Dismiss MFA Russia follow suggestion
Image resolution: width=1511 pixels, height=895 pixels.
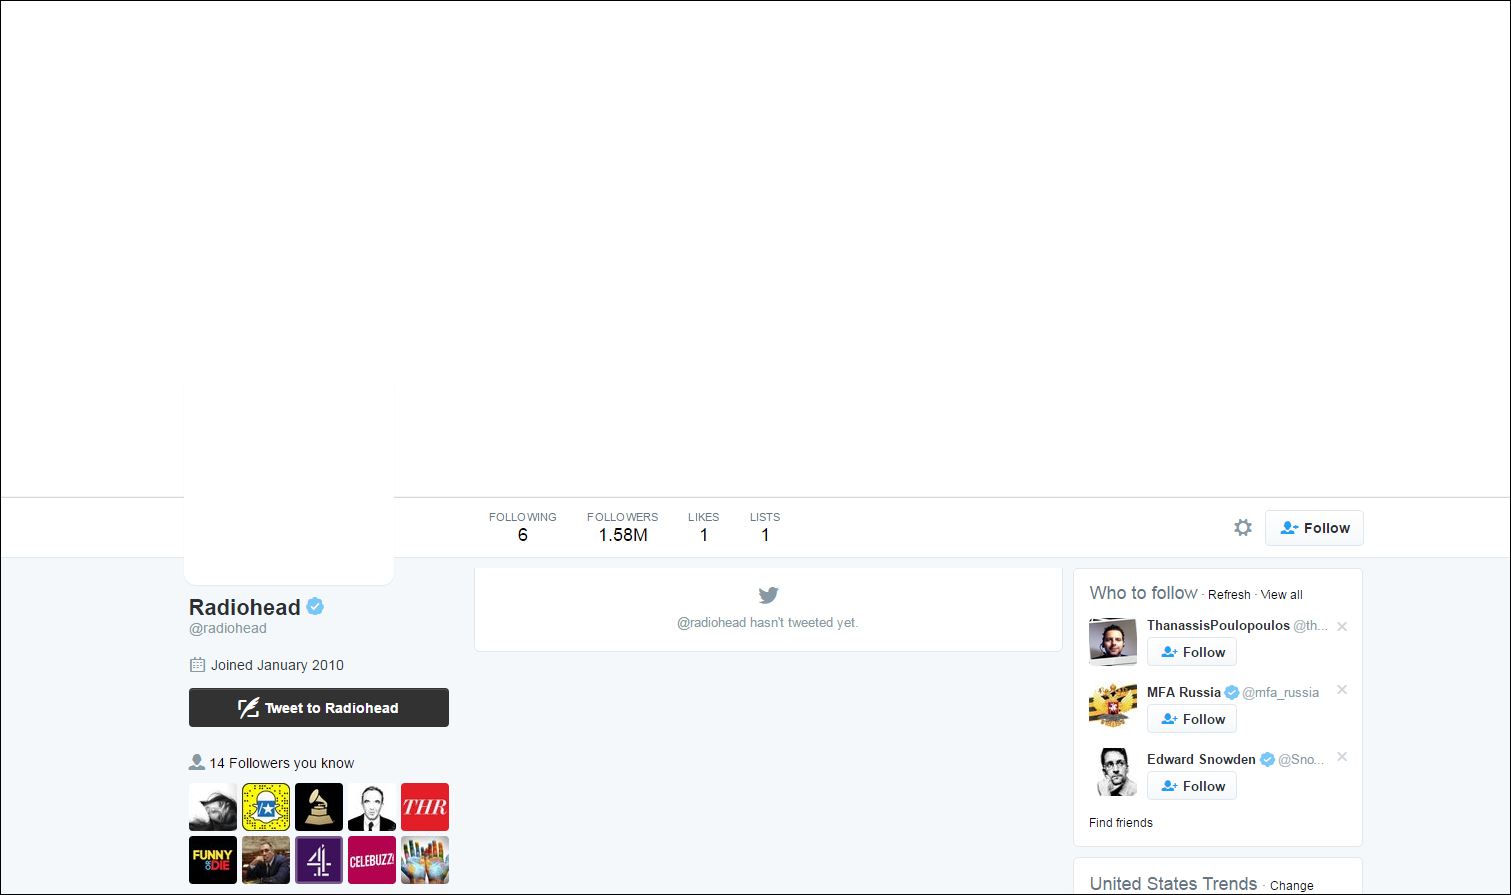coord(1342,690)
